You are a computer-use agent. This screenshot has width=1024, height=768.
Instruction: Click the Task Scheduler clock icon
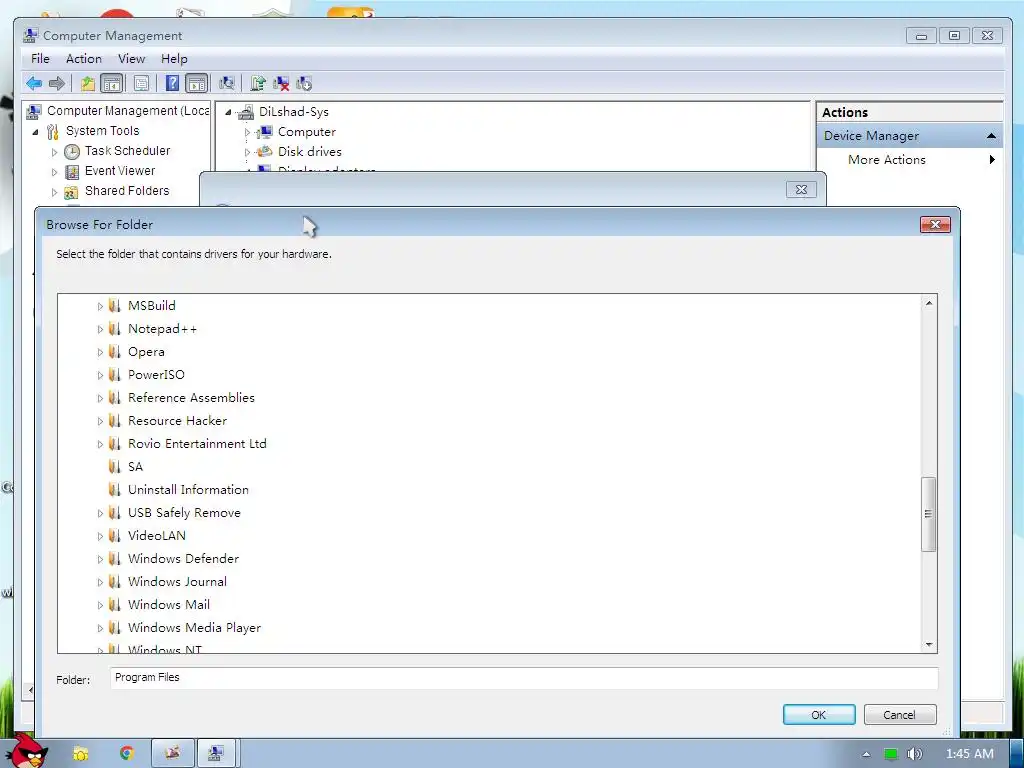click(72, 152)
